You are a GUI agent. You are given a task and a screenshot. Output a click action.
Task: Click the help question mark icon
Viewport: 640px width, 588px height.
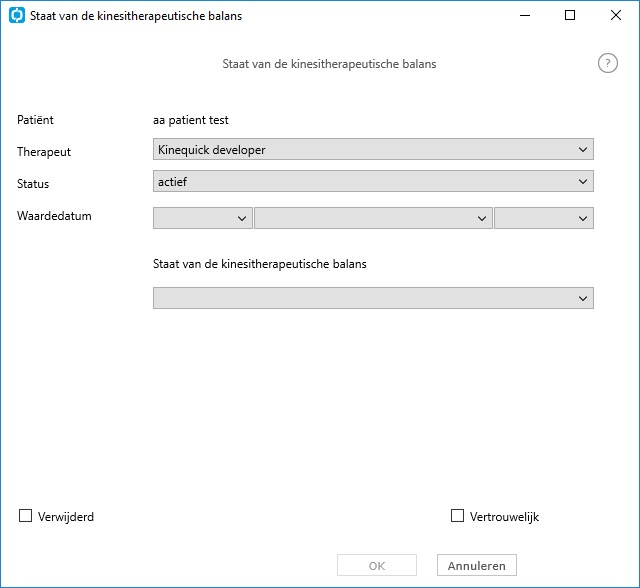point(608,63)
